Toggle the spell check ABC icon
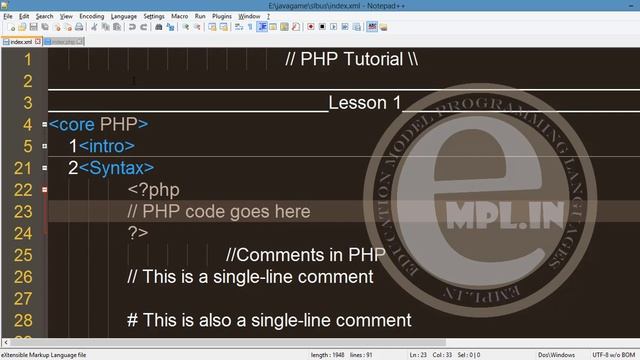The width and height of the screenshot is (640, 360). (372, 27)
